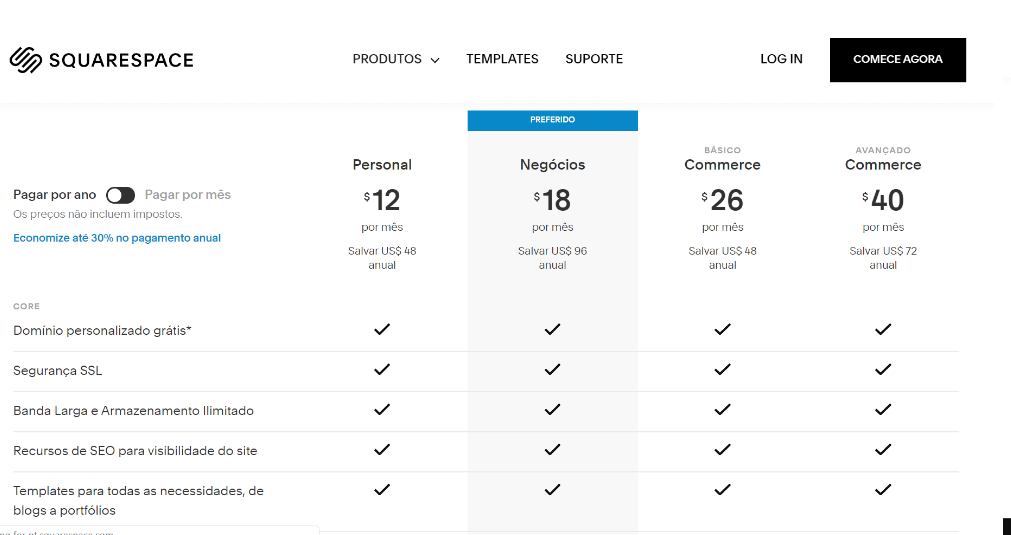
Task: Click Básico Commerce checkmark for Domínio personalizado
Action: coord(722,329)
